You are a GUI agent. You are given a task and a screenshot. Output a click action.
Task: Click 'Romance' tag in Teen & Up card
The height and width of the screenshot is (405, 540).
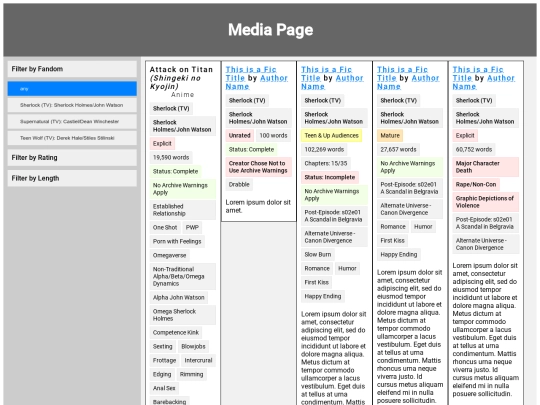(x=317, y=268)
